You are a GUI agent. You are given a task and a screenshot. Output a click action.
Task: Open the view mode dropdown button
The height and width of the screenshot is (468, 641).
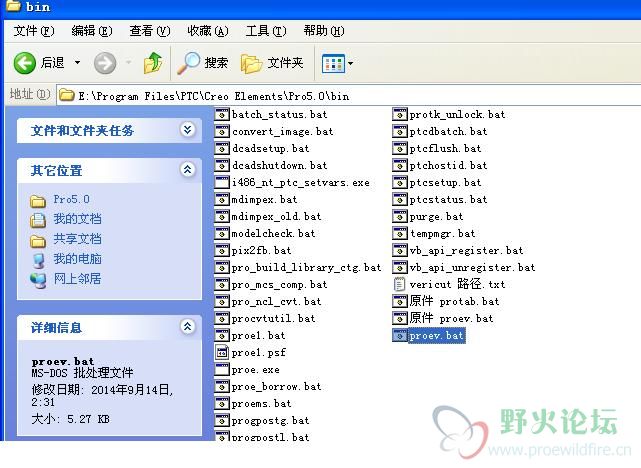337,63
